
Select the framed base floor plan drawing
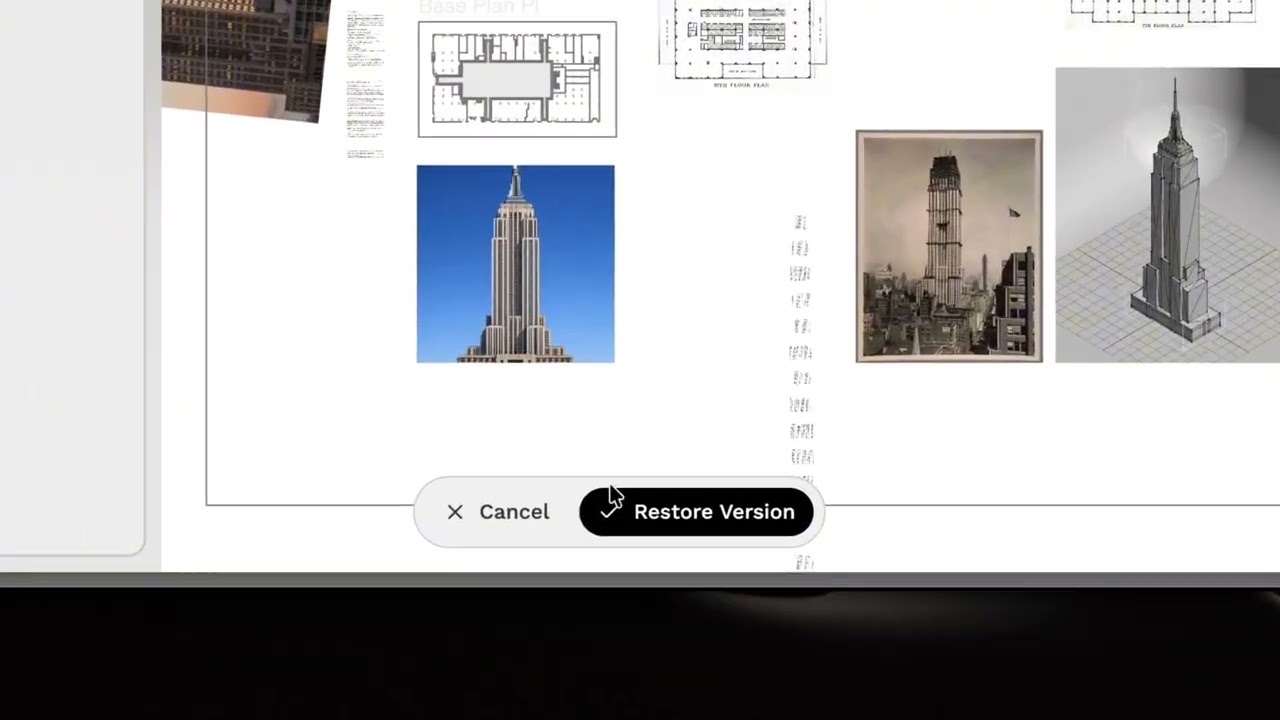click(x=517, y=79)
